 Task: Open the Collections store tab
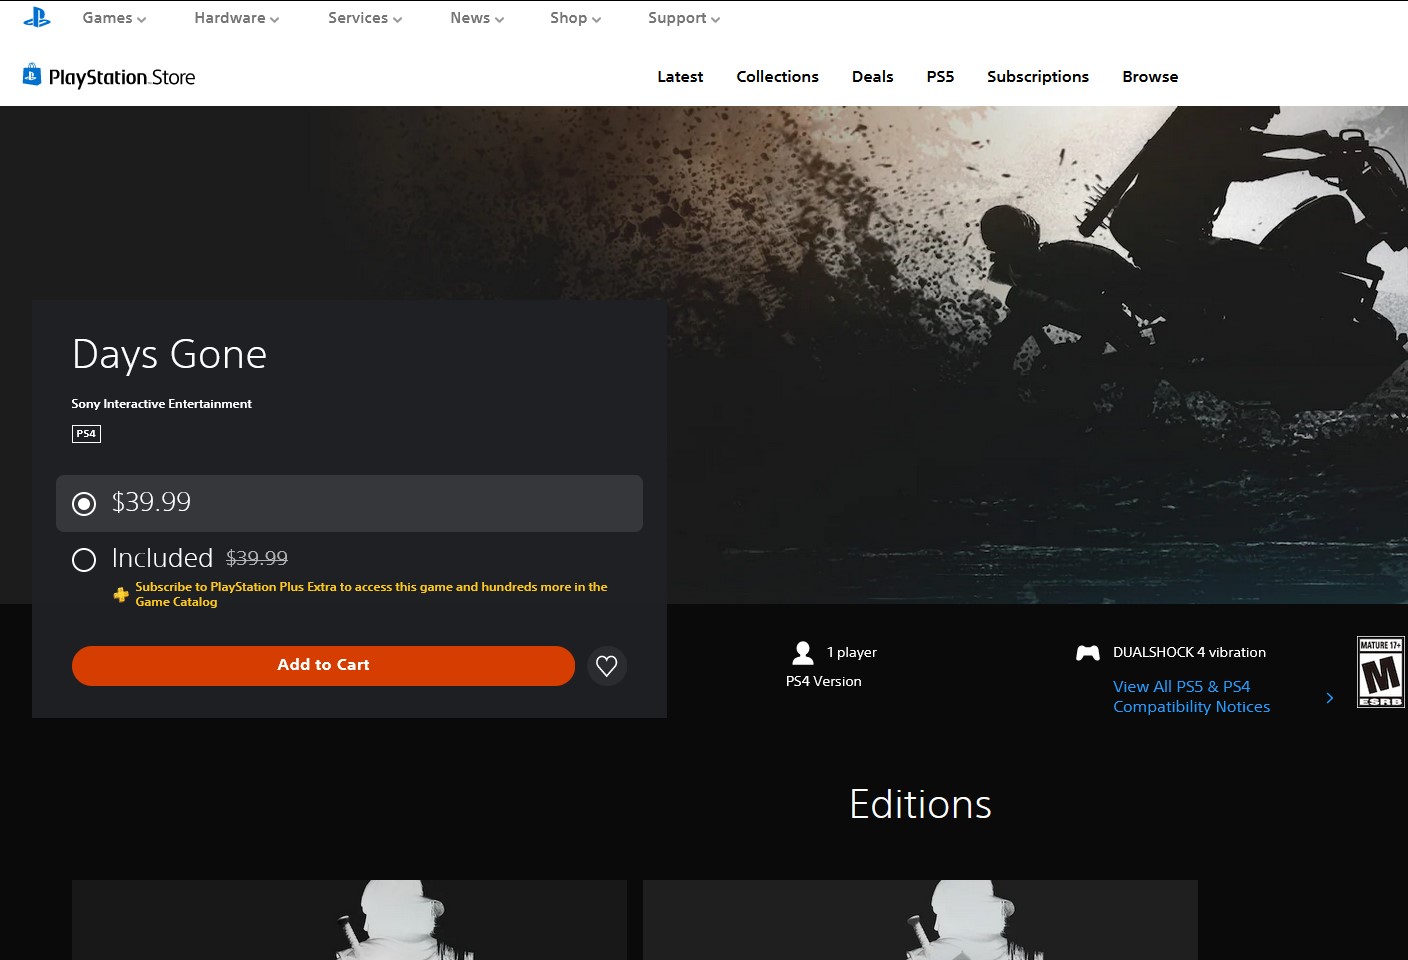pyautogui.click(x=777, y=77)
